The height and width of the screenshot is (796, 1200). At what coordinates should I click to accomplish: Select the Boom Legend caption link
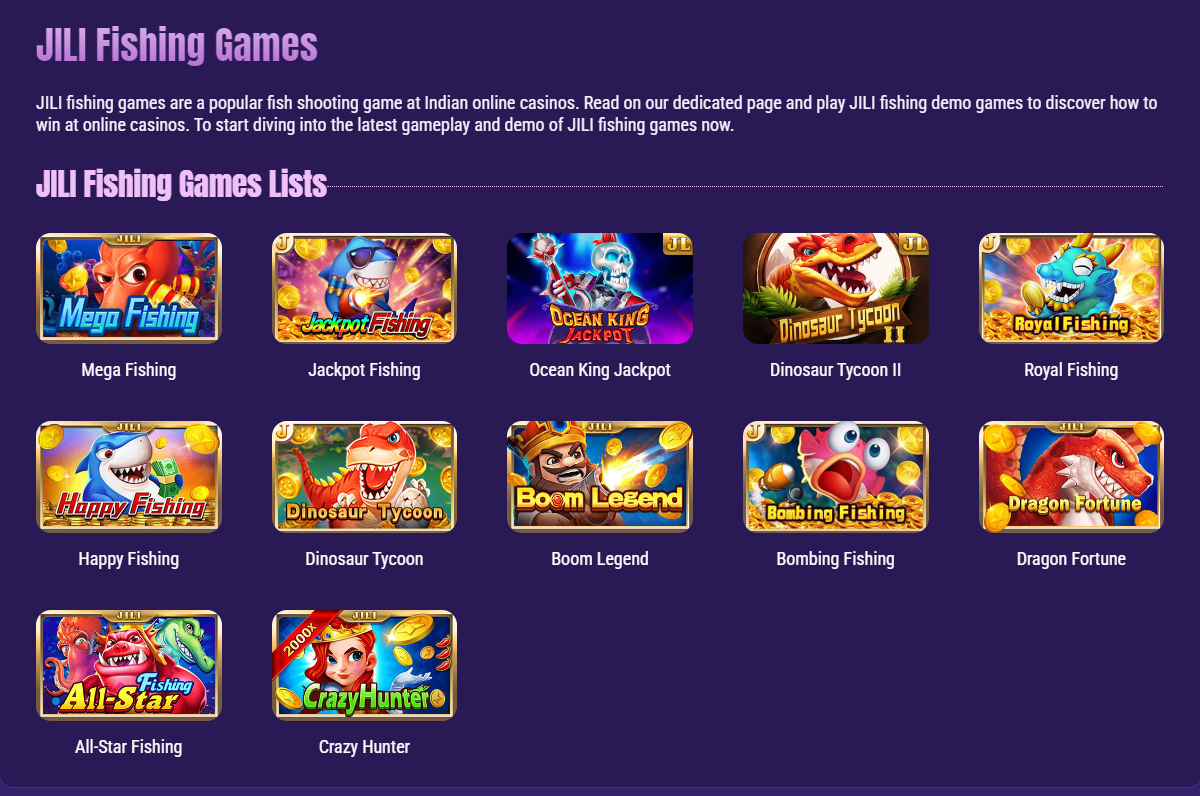coord(600,559)
